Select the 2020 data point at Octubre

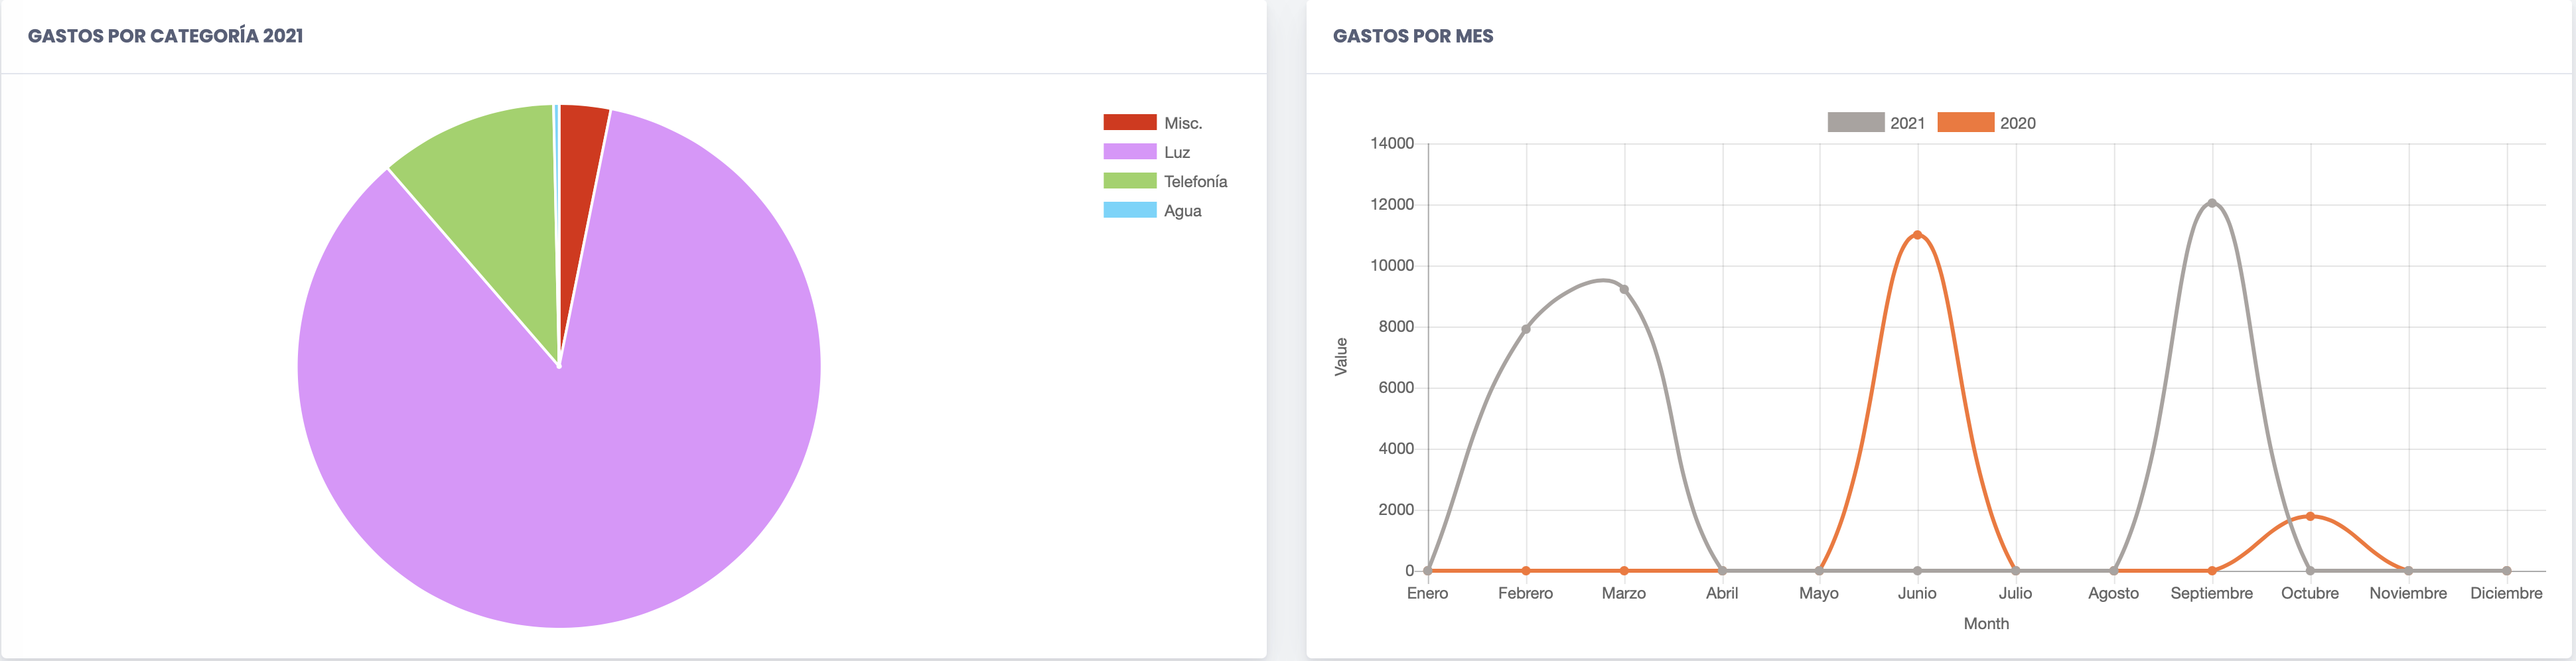pyautogui.click(x=2310, y=516)
